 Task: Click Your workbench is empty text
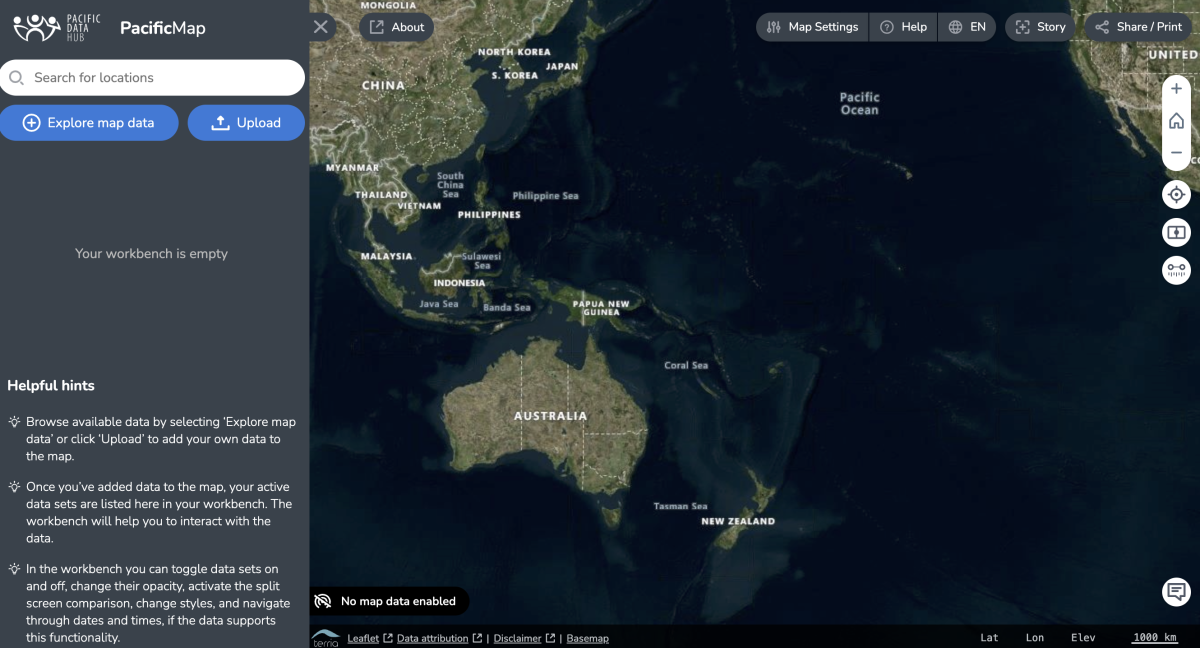(x=152, y=254)
